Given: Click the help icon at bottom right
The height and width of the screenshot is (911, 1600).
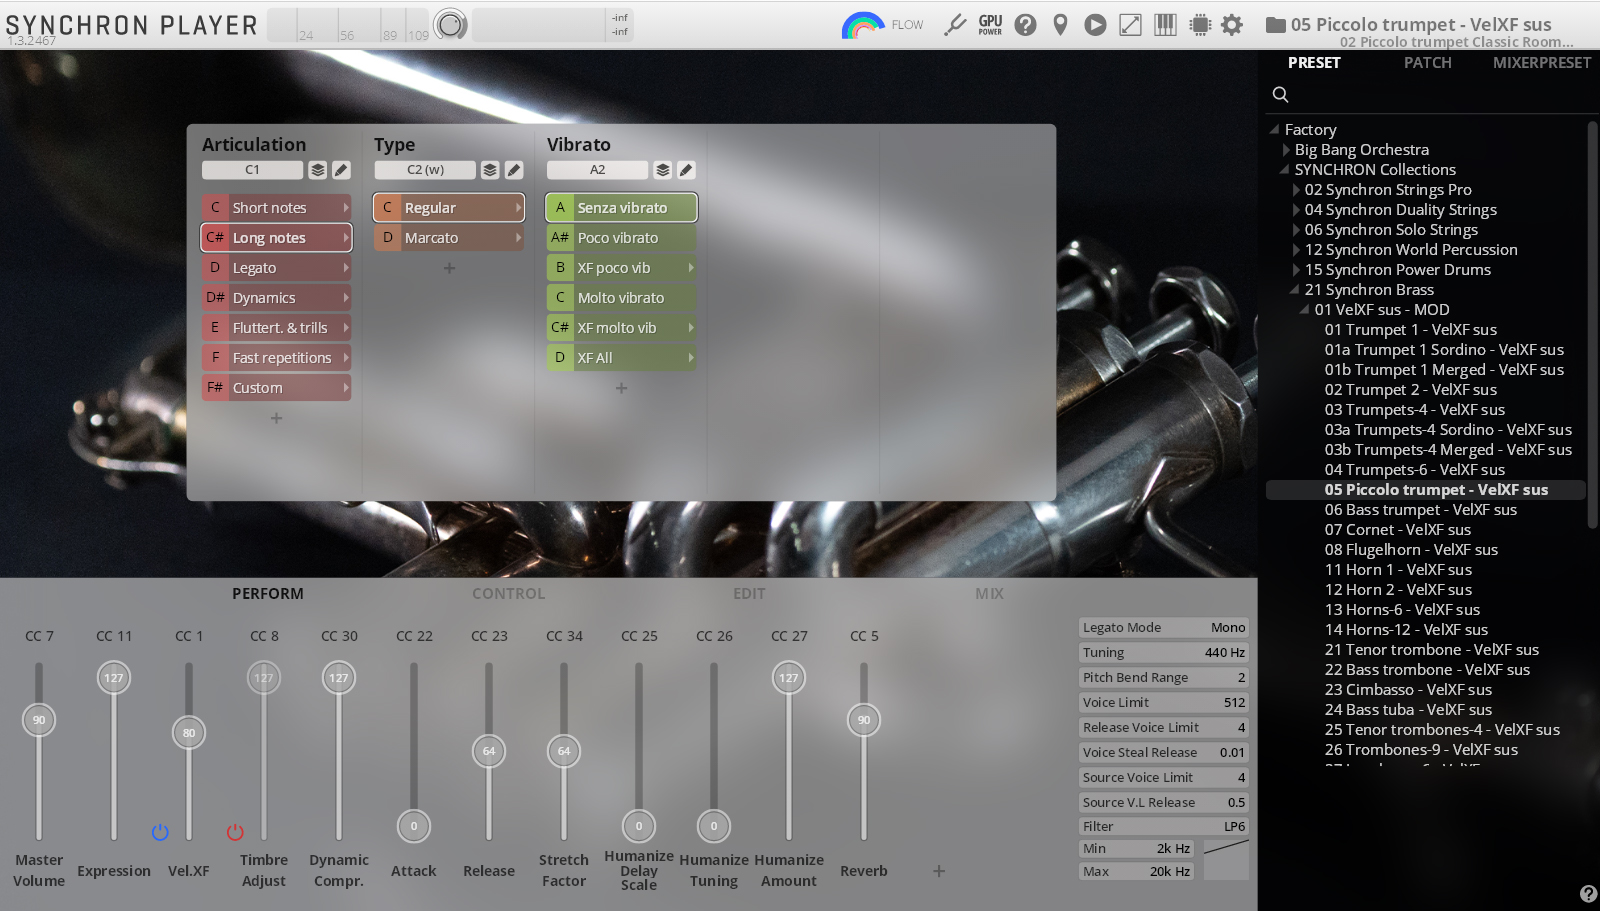Looking at the screenshot, I should (x=1588, y=894).
